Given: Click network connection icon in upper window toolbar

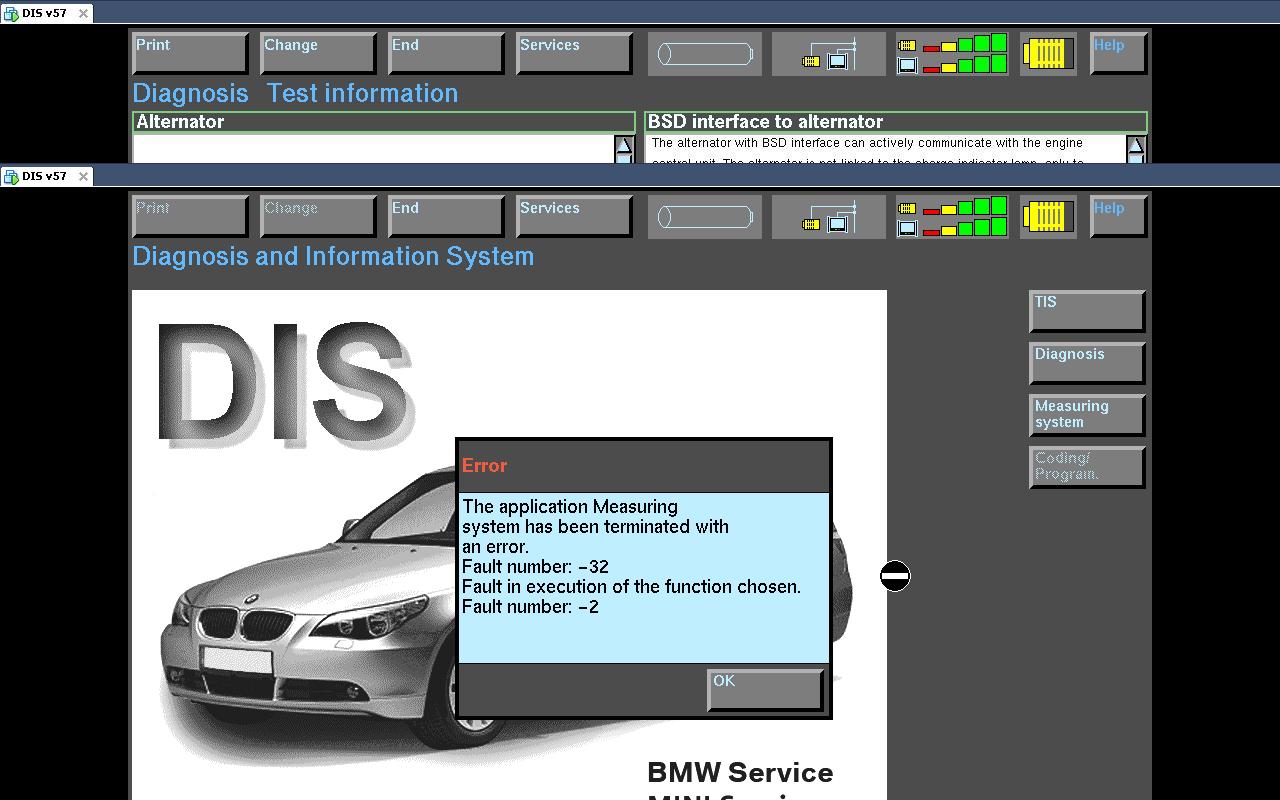Looking at the screenshot, I should click(x=829, y=54).
